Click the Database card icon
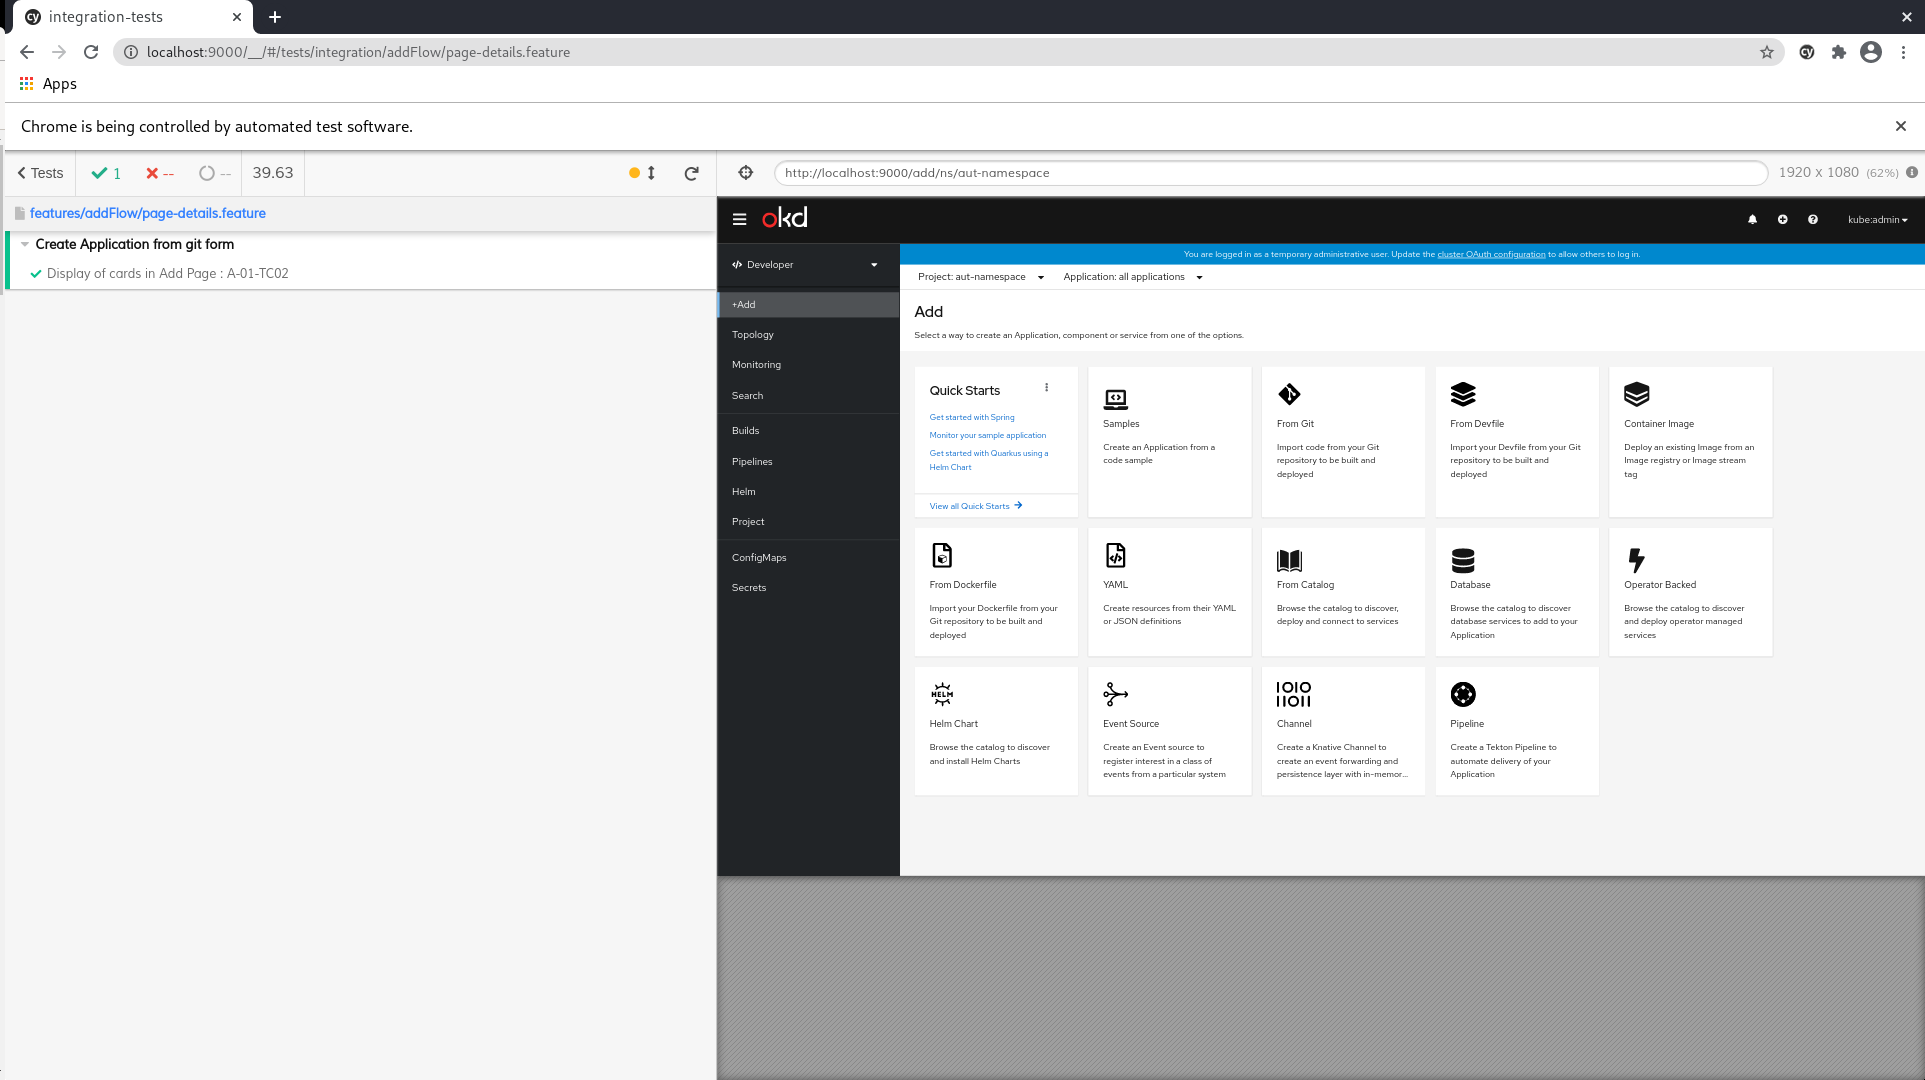 pyautogui.click(x=1463, y=560)
